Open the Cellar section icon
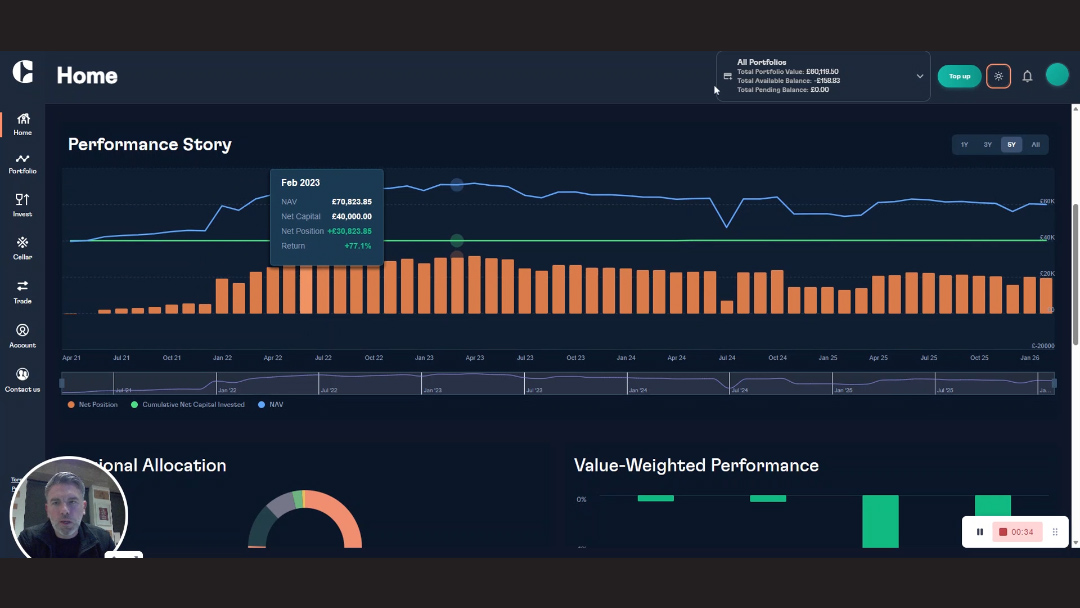 coord(22,243)
